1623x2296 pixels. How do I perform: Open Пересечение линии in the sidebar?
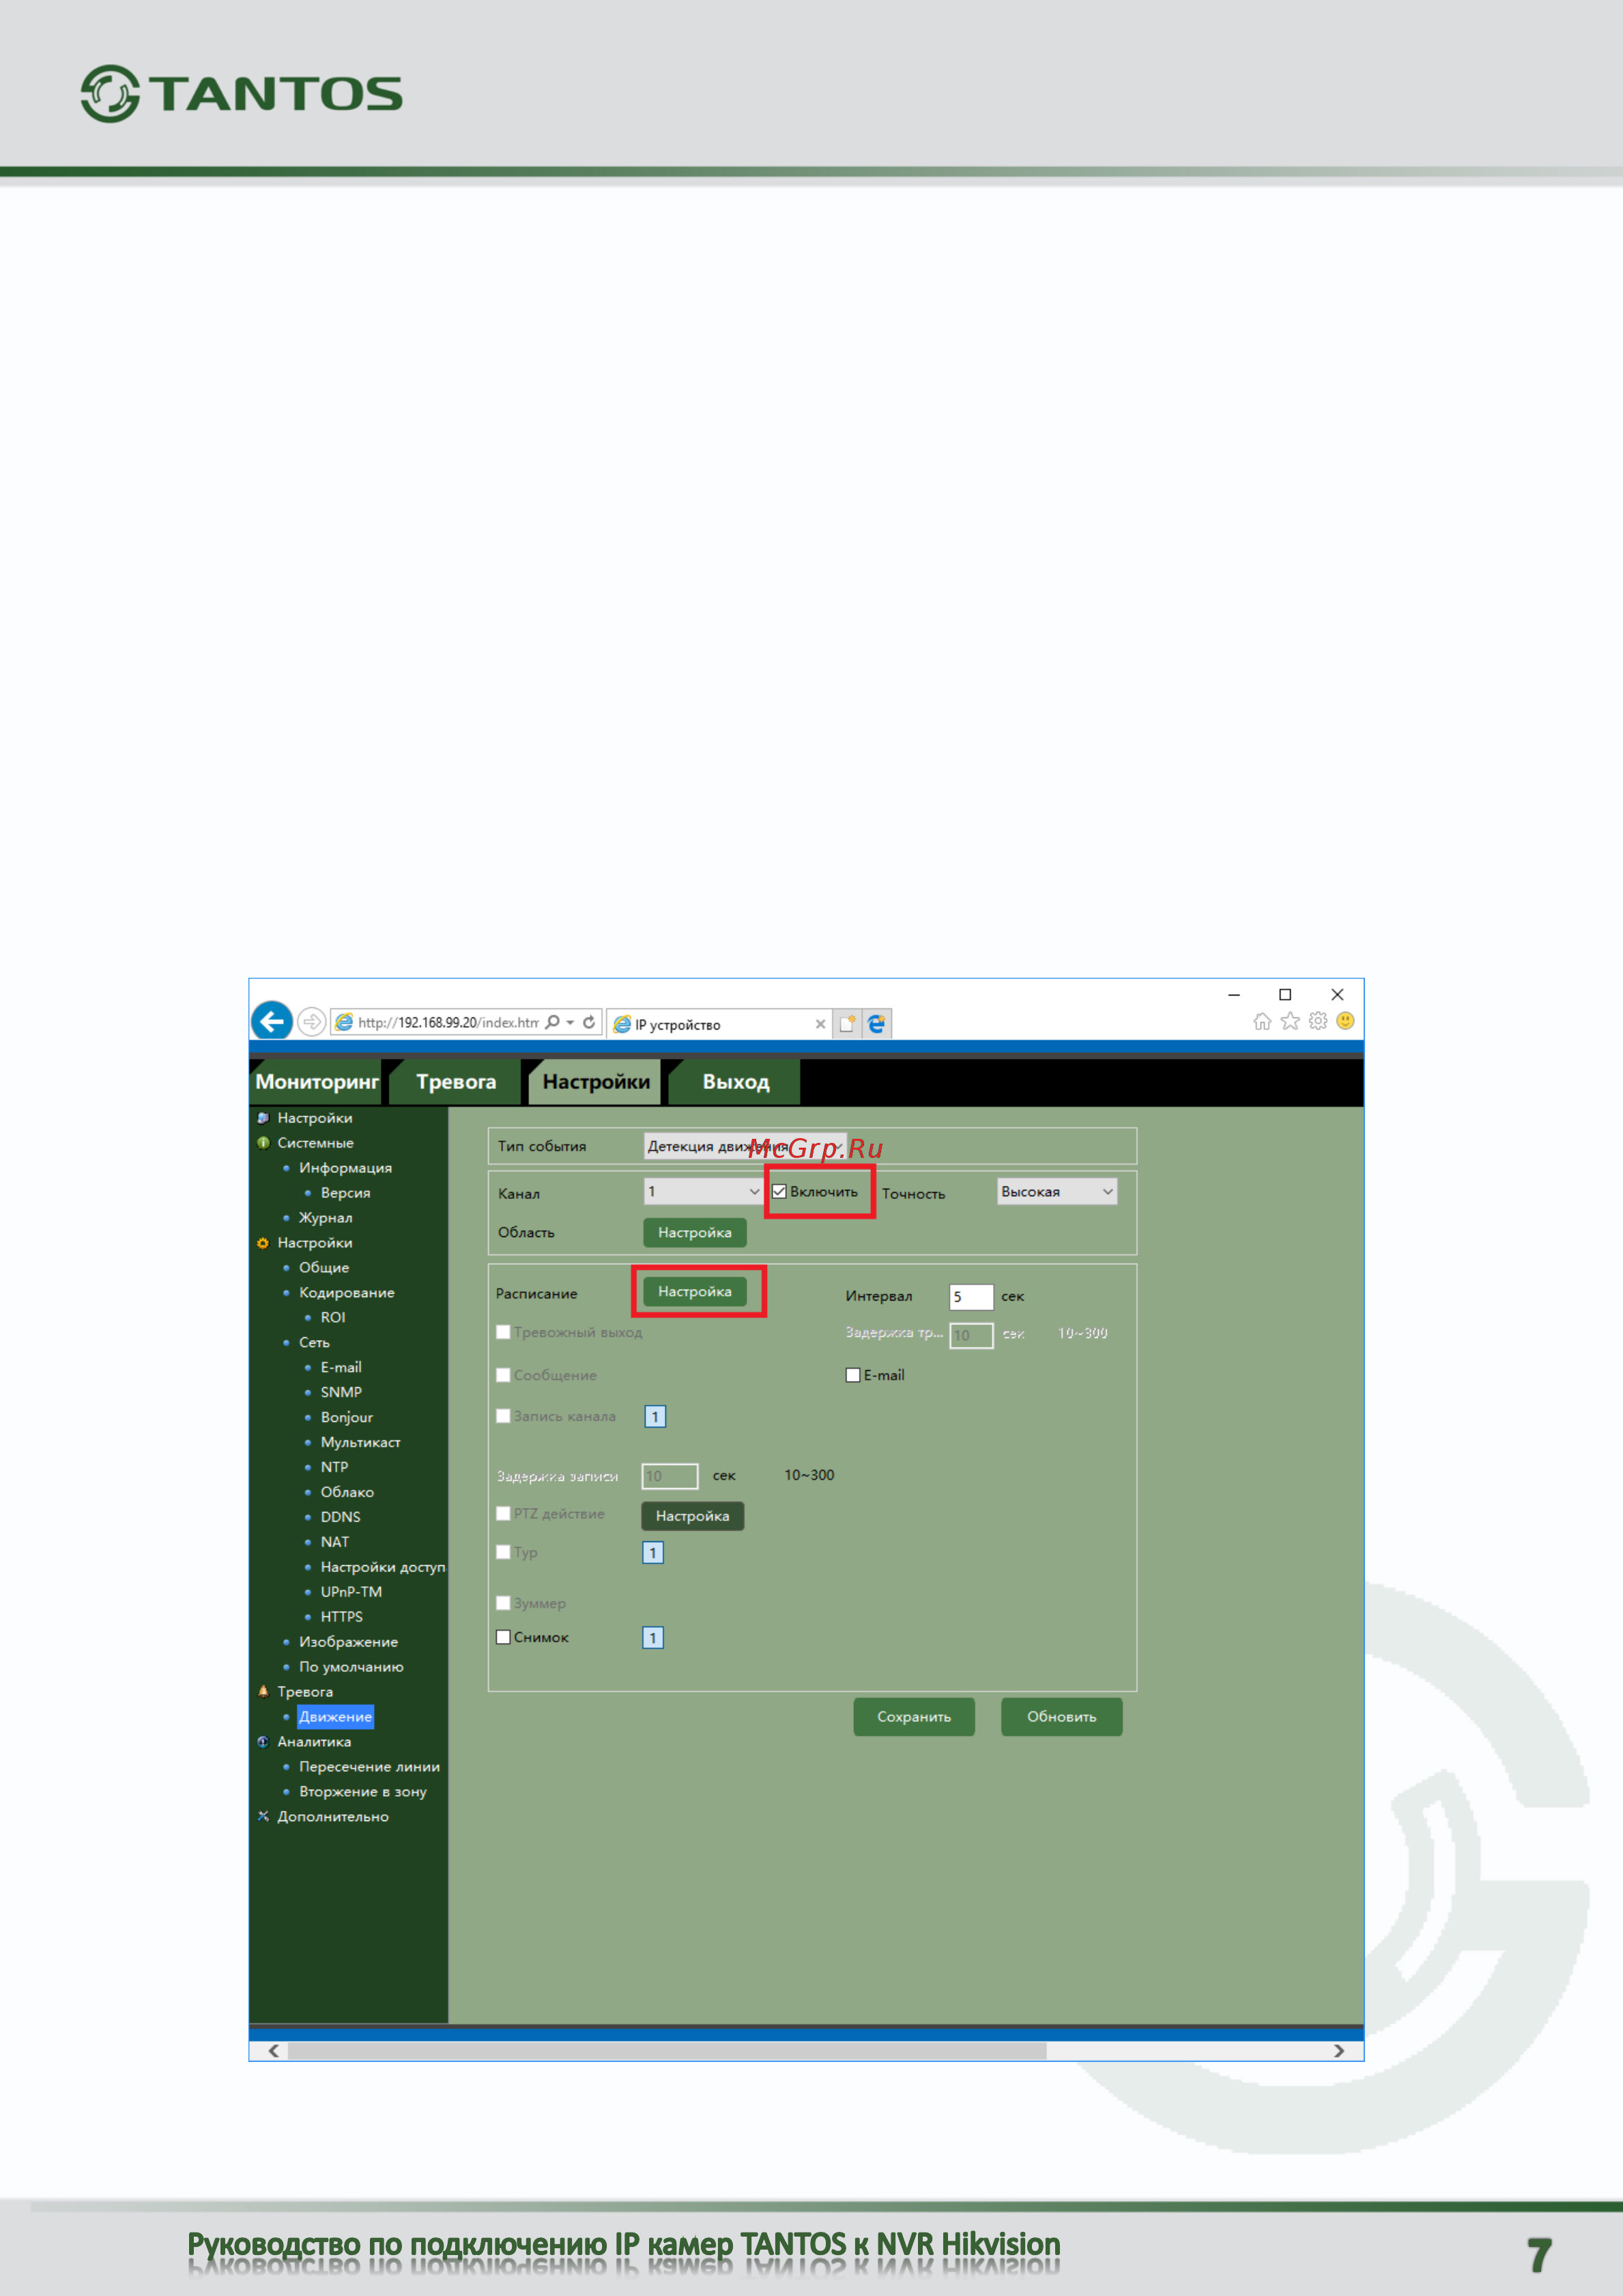(x=369, y=1767)
